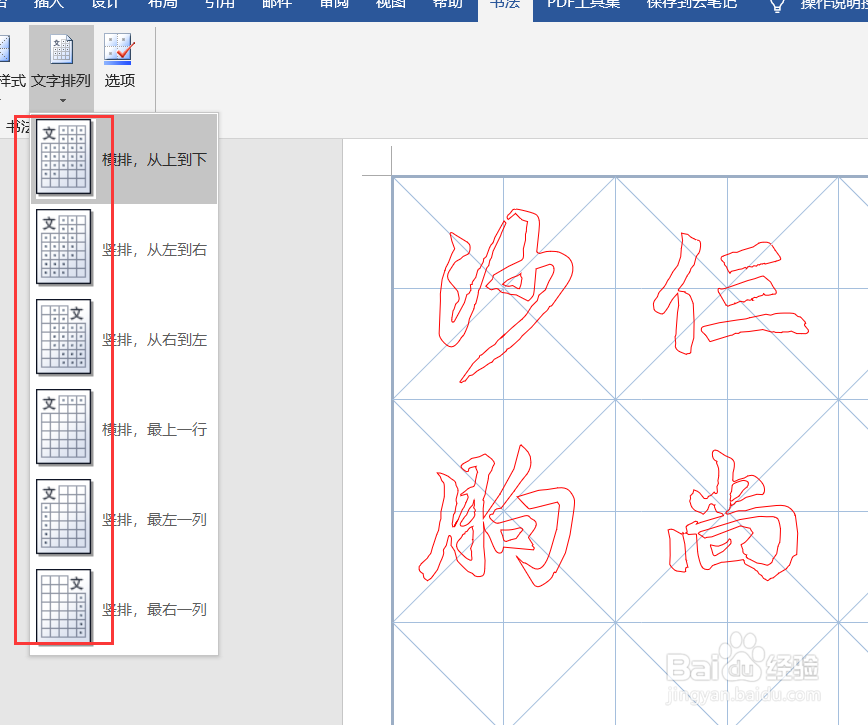Screen dimensions: 868x725
Task: Select the 横排，最上一行 layout thumbnail
Action: (x=64, y=428)
